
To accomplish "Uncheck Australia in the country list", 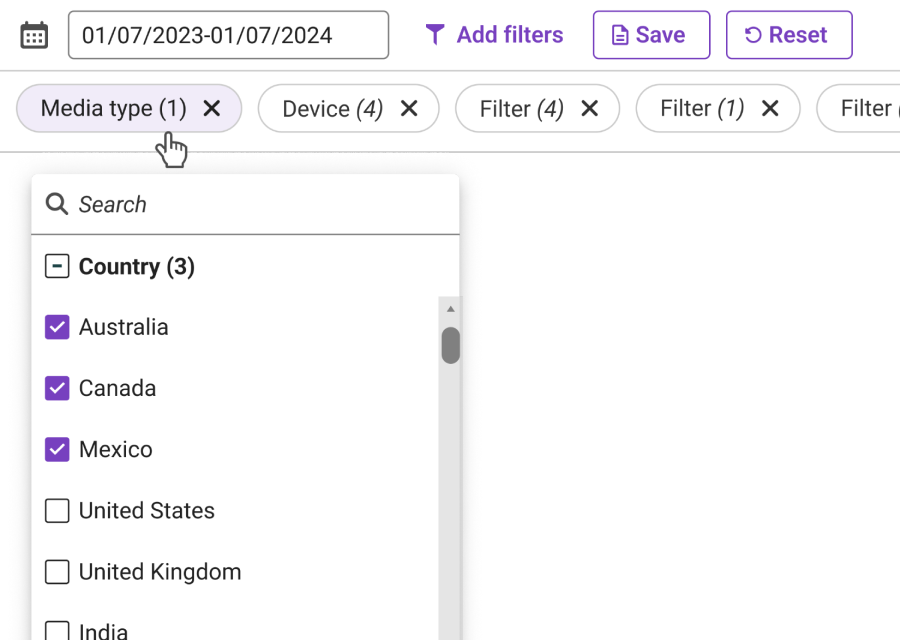I will (57, 327).
